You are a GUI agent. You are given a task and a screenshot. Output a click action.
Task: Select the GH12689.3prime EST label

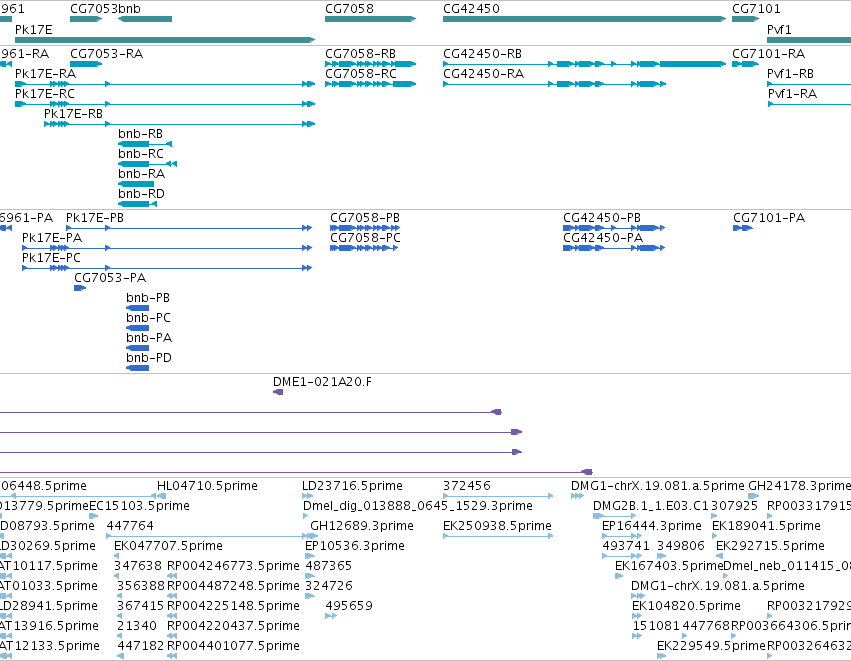[362, 526]
